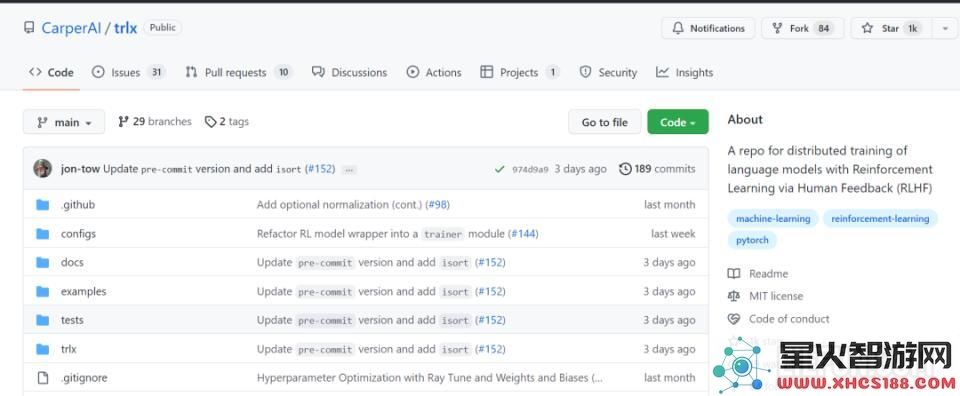Screen dimensions: 960x396
Task: Click the examples folder icon
Action: point(42,291)
